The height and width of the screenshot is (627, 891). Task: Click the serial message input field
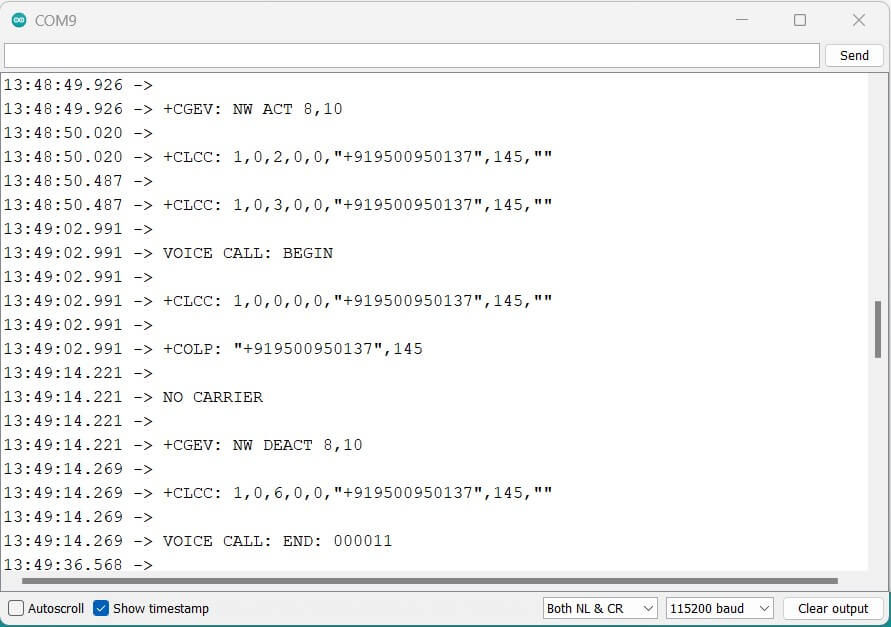(x=411, y=55)
